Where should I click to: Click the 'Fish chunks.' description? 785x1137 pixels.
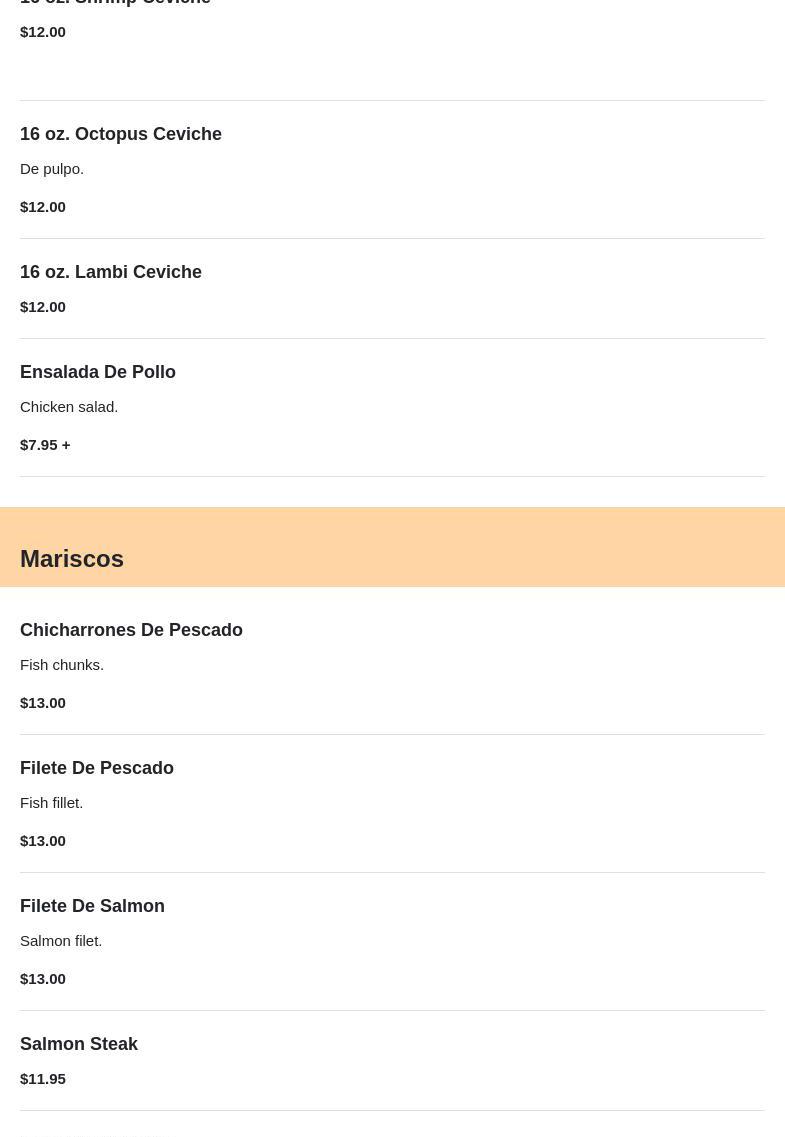click(62, 664)
